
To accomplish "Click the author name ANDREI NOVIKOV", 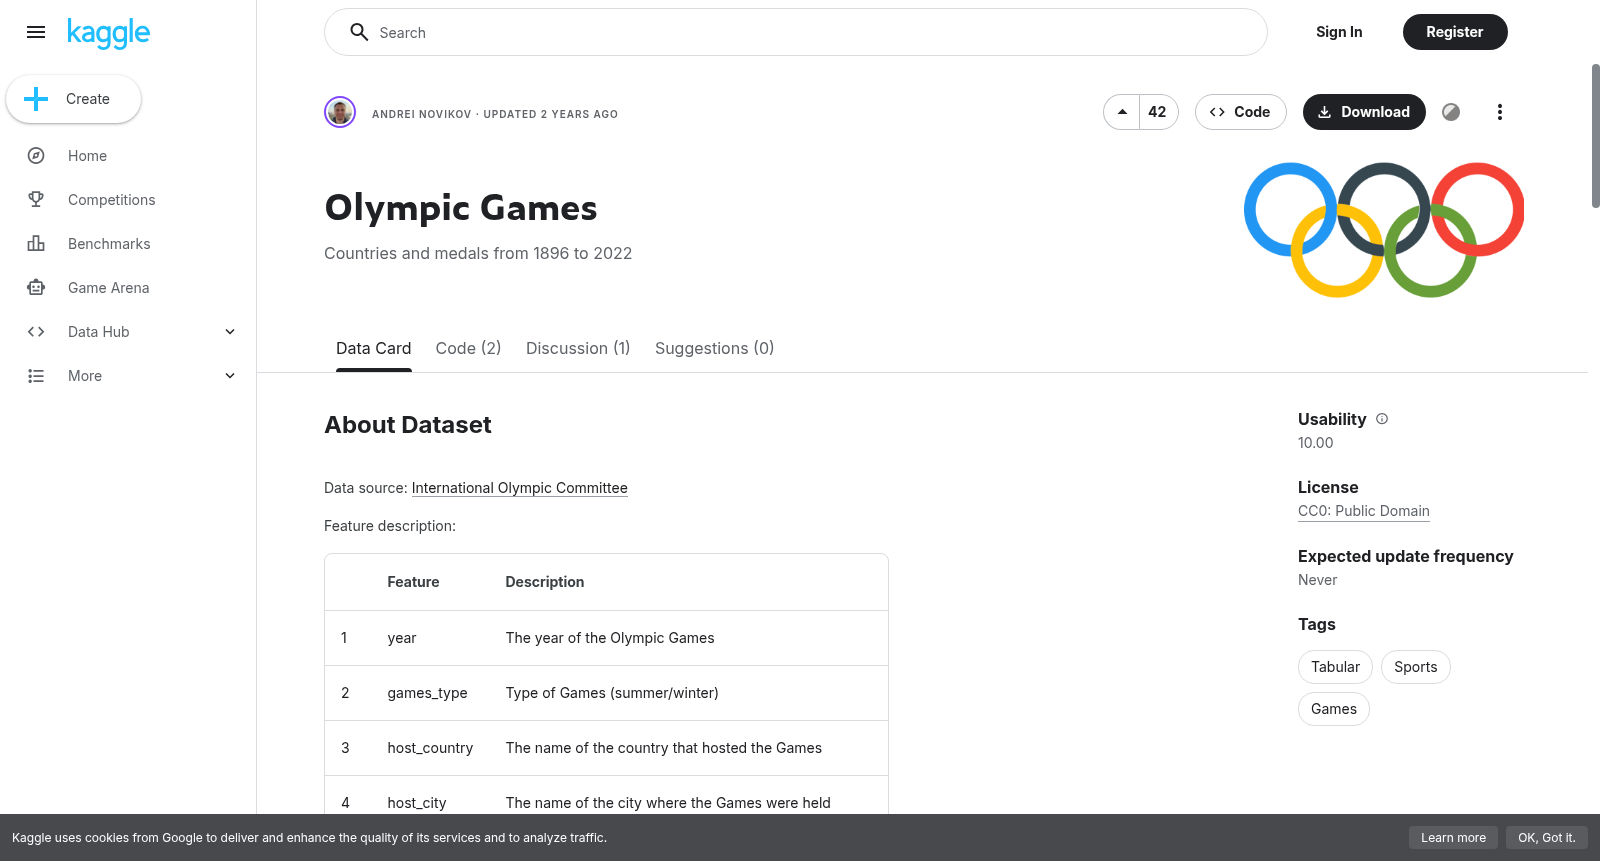I will [x=422, y=114].
